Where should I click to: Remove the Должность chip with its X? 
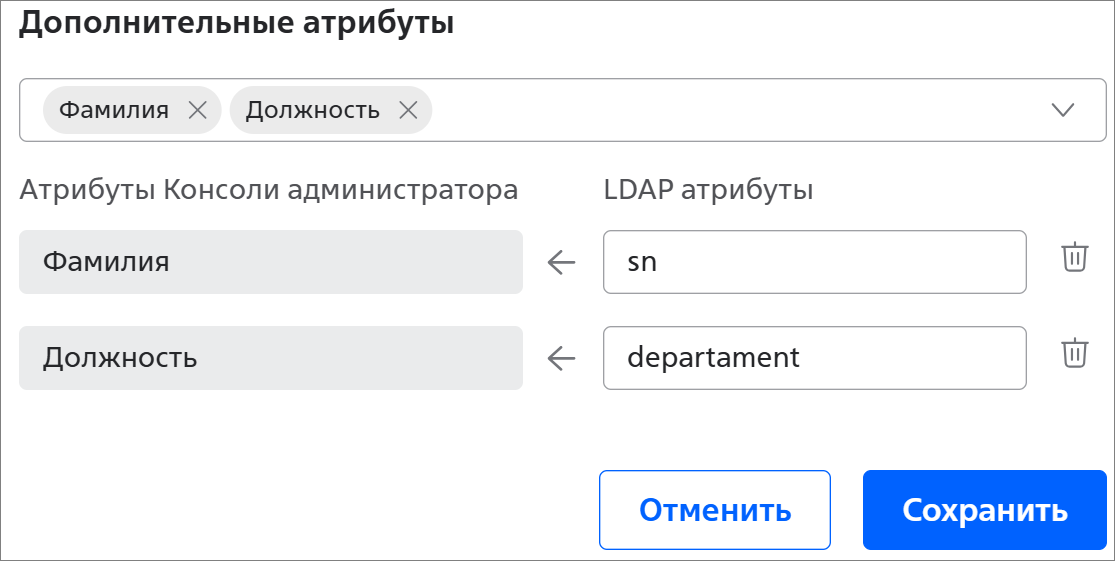[408, 110]
